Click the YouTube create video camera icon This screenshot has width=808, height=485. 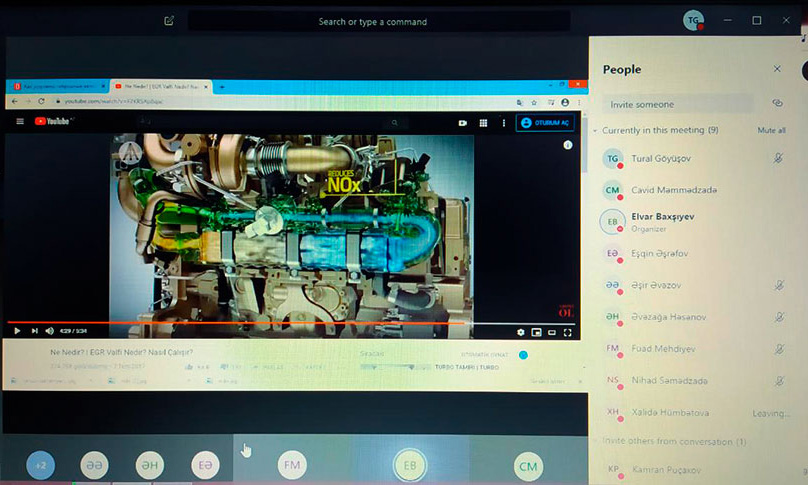(463, 123)
